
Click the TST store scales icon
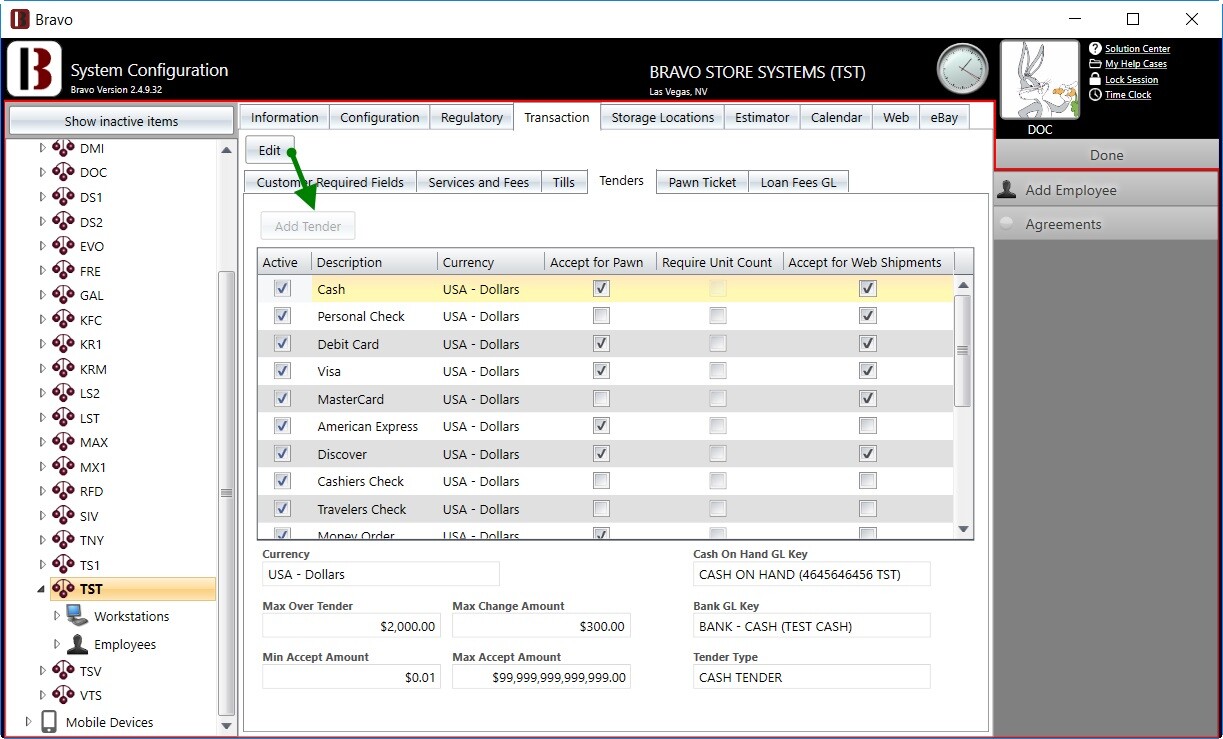(x=63, y=589)
